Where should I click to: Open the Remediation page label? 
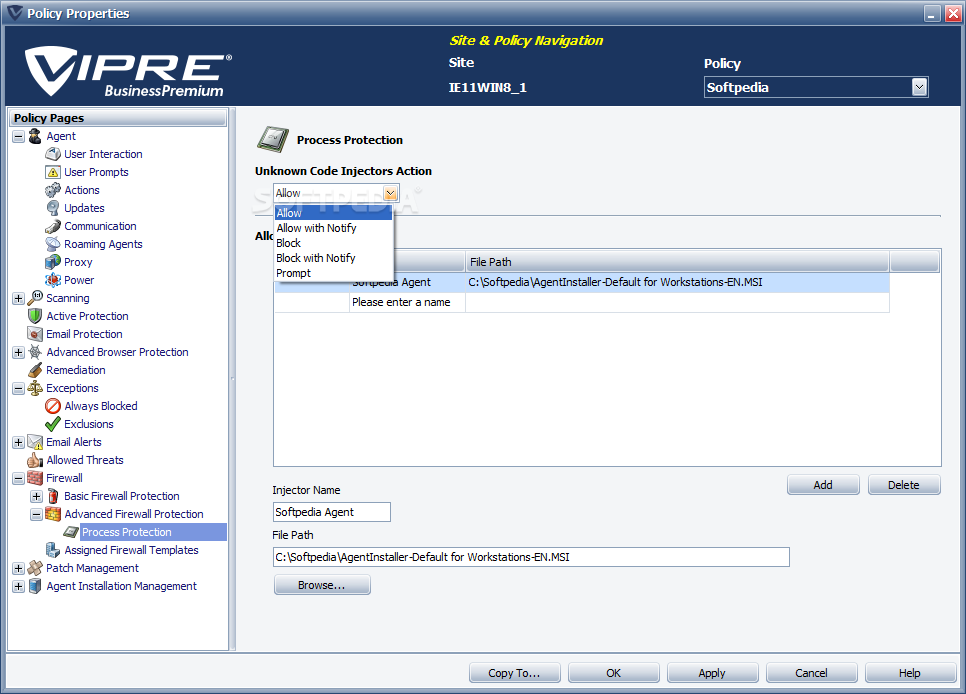click(76, 370)
